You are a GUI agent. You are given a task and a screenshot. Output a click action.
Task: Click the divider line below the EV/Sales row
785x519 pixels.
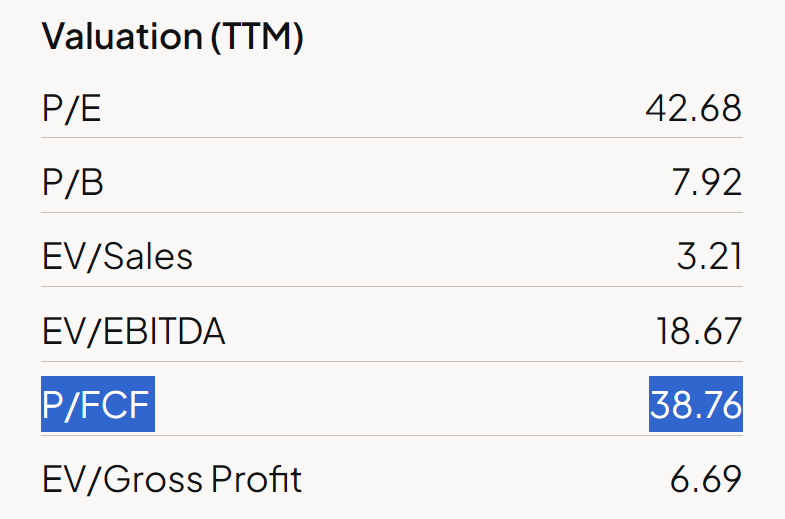(x=392, y=287)
